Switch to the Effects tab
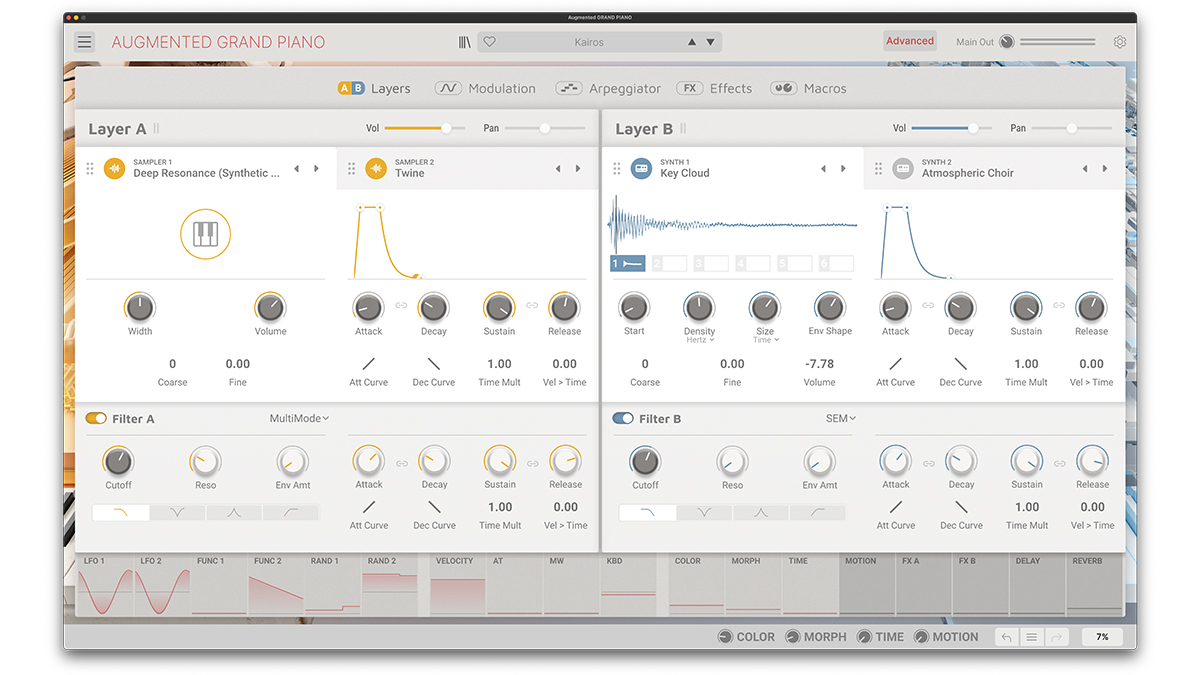Screen dimensions: 1200x675 coord(714,88)
